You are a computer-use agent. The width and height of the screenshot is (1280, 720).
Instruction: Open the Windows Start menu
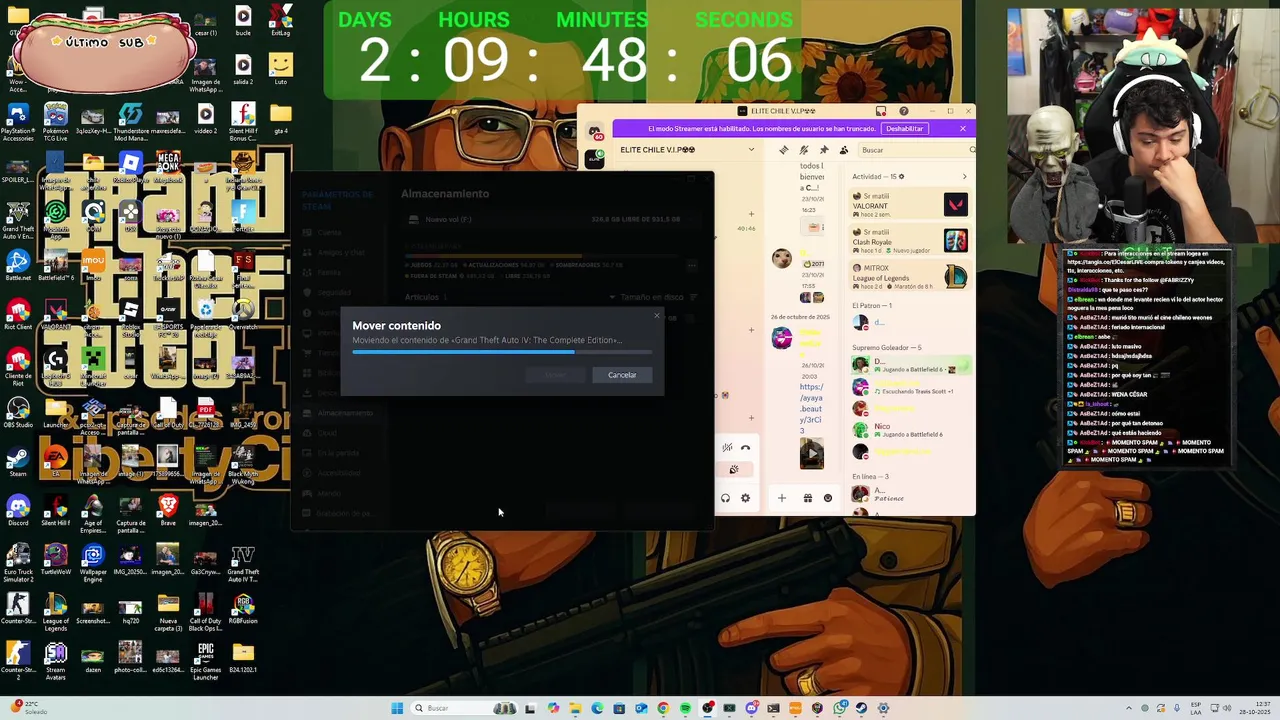(x=397, y=708)
